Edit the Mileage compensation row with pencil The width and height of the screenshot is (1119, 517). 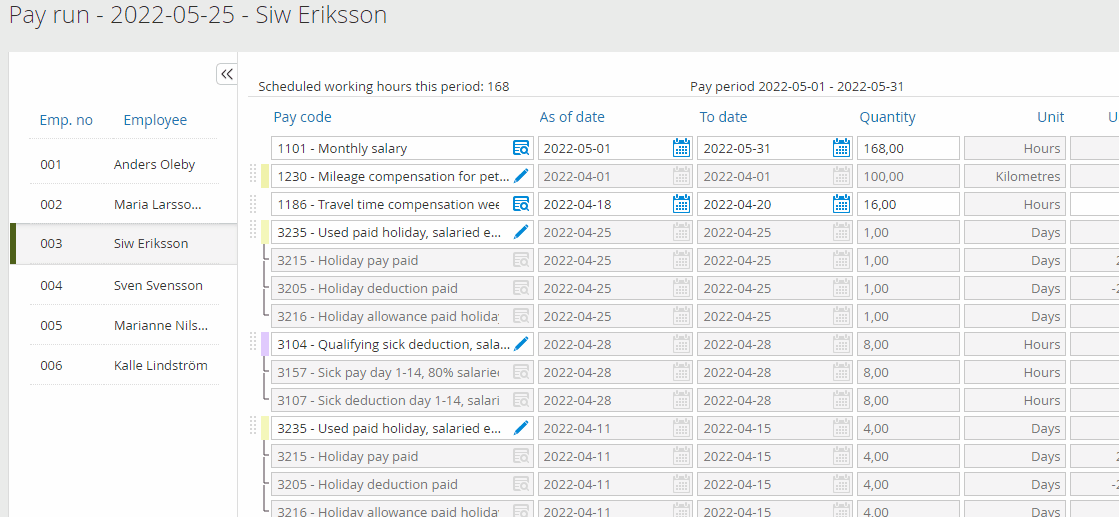click(x=521, y=177)
